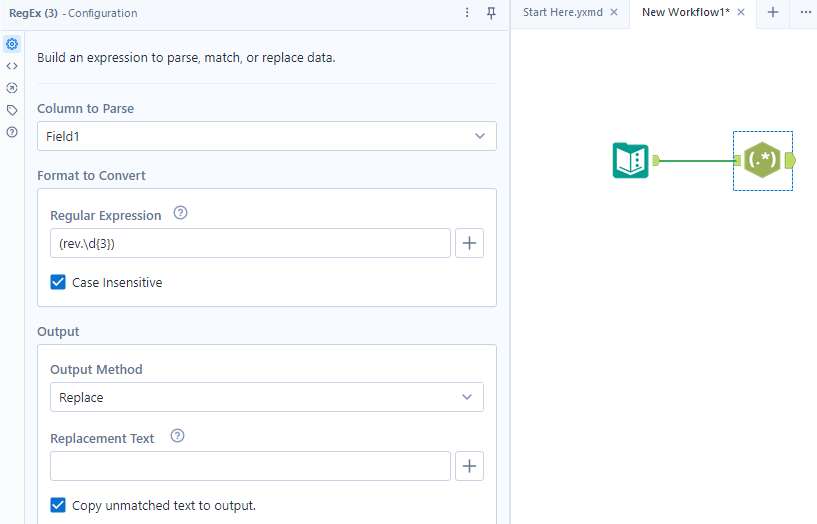817x524 pixels.
Task: Click help icon beside Replacement Text label
Action: click(178, 436)
